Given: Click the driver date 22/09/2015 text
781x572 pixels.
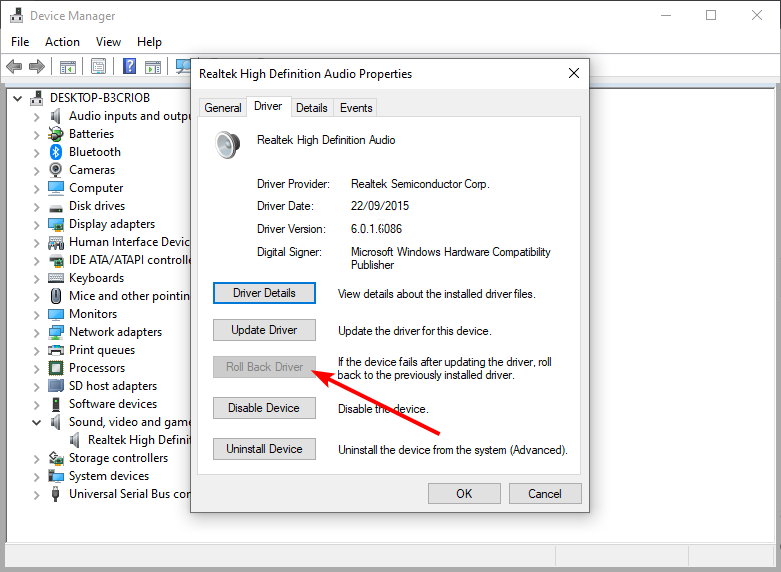Looking at the screenshot, I should 380,206.
